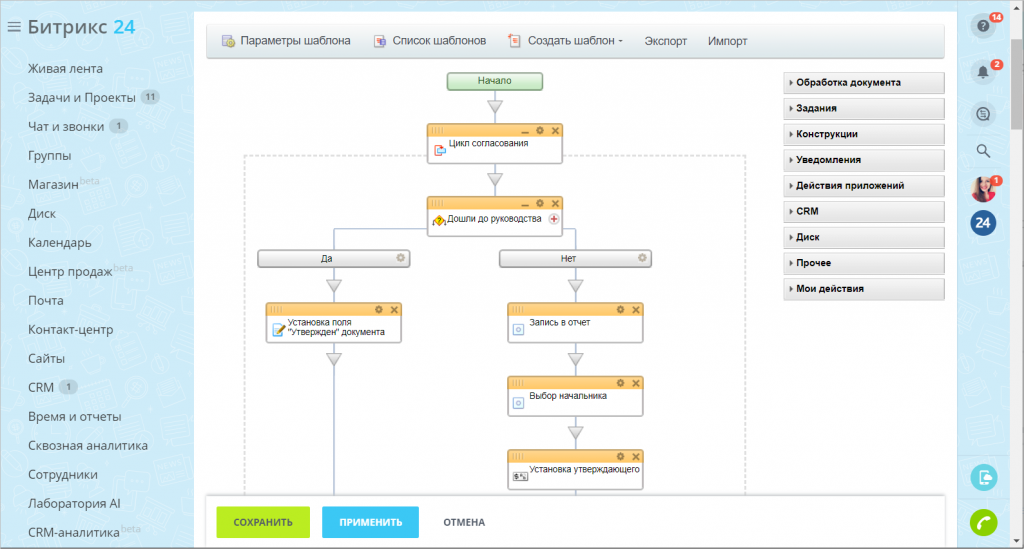Open the chat messenger icon in right bar
This screenshot has width=1024, height=549.
[984, 114]
